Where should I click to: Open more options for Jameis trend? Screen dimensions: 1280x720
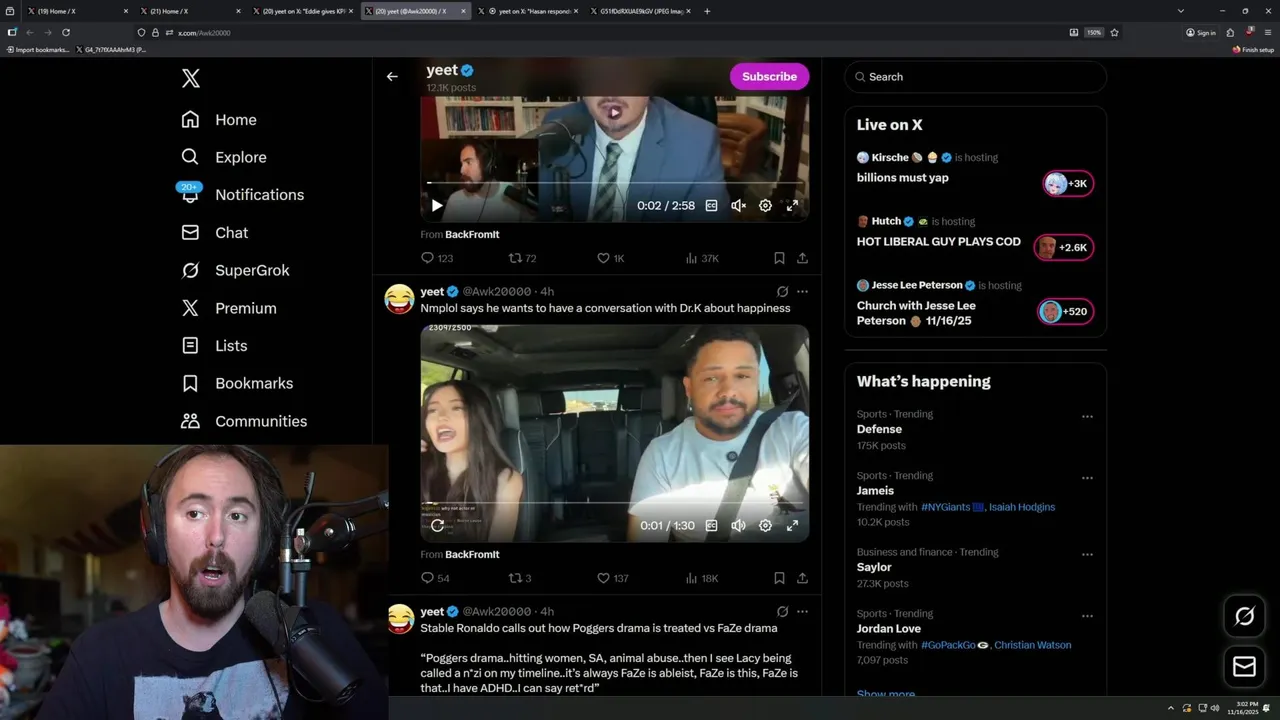click(x=1087, y=478)
